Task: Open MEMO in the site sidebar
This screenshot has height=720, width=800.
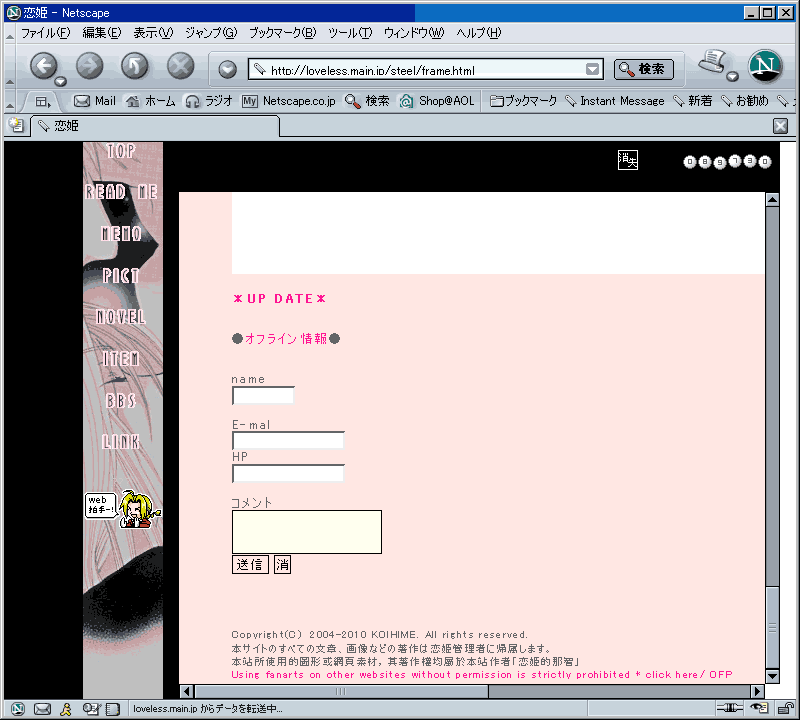Action: (121, 234)
